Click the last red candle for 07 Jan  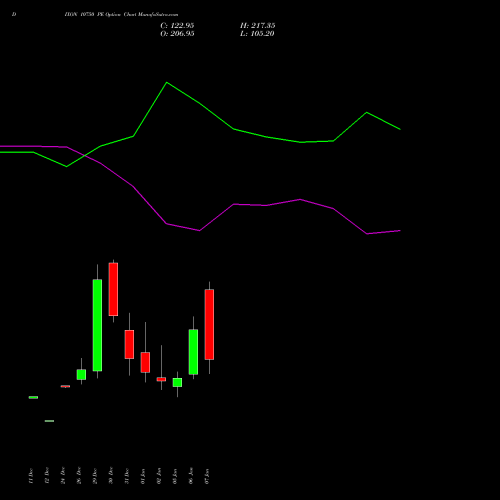point(209,324)
